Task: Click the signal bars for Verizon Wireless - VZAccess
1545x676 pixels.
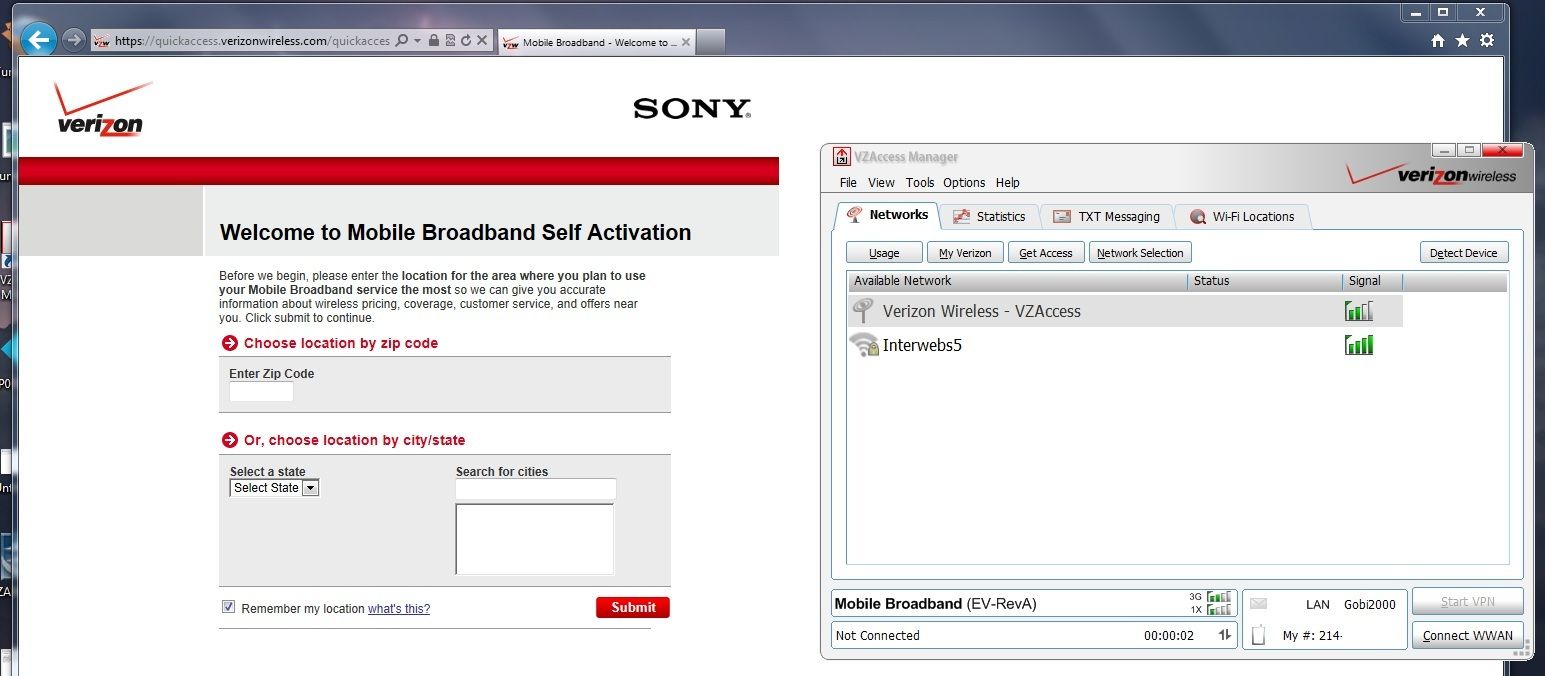Action: (1359, 311)
